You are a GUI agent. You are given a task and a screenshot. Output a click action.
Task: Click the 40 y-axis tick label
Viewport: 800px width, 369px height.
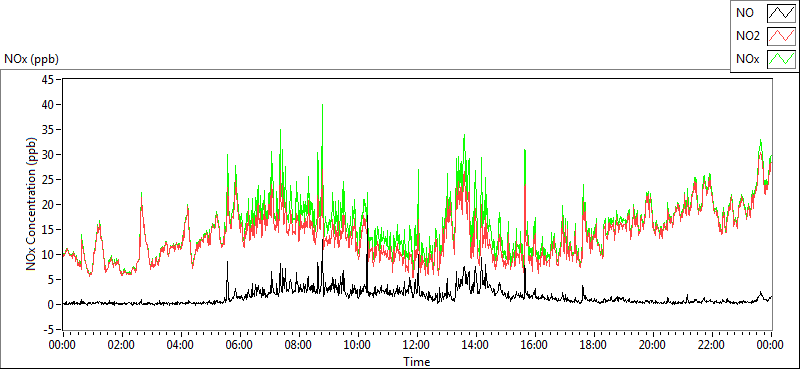coord(48,105)
